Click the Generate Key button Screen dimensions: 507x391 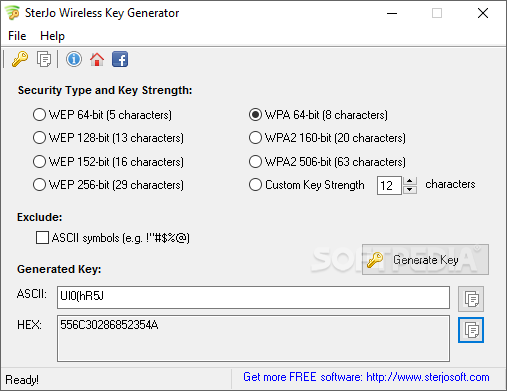coord(425,259)
